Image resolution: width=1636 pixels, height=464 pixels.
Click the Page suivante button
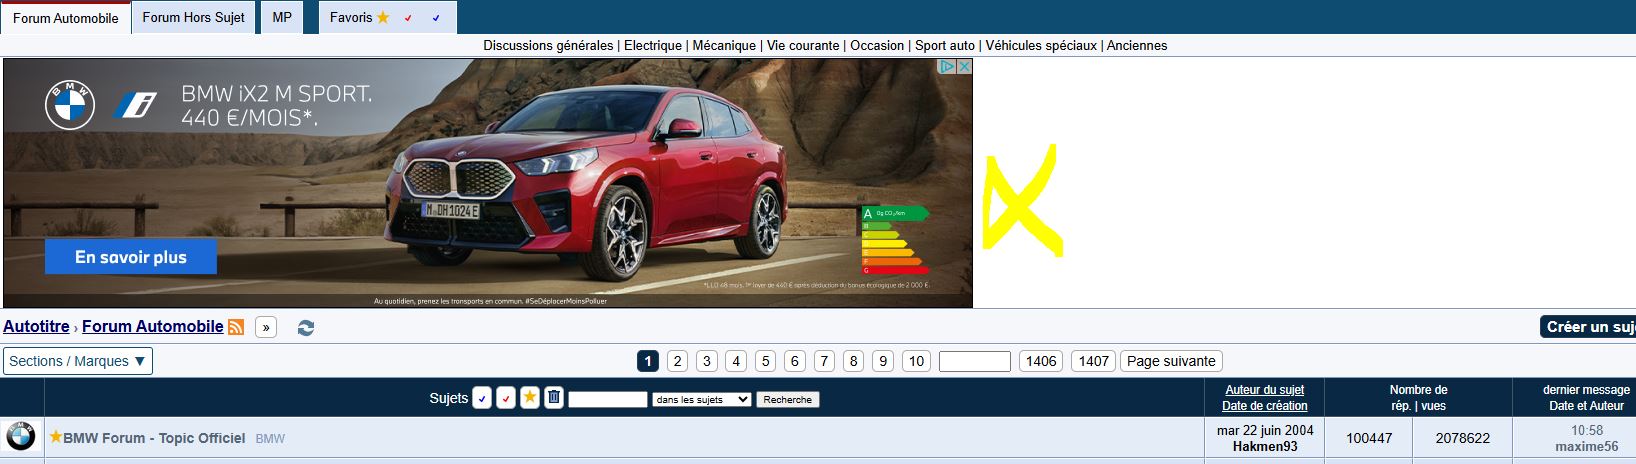coord(1171,361)
